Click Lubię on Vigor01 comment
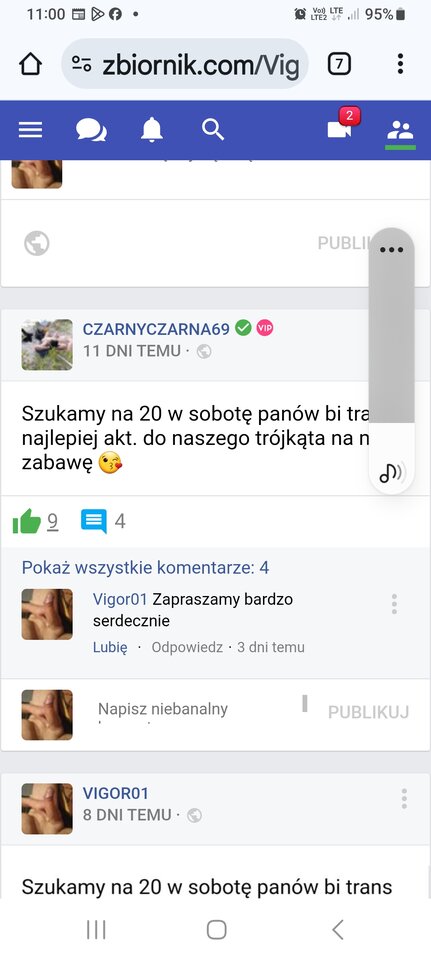 point(110,647)
